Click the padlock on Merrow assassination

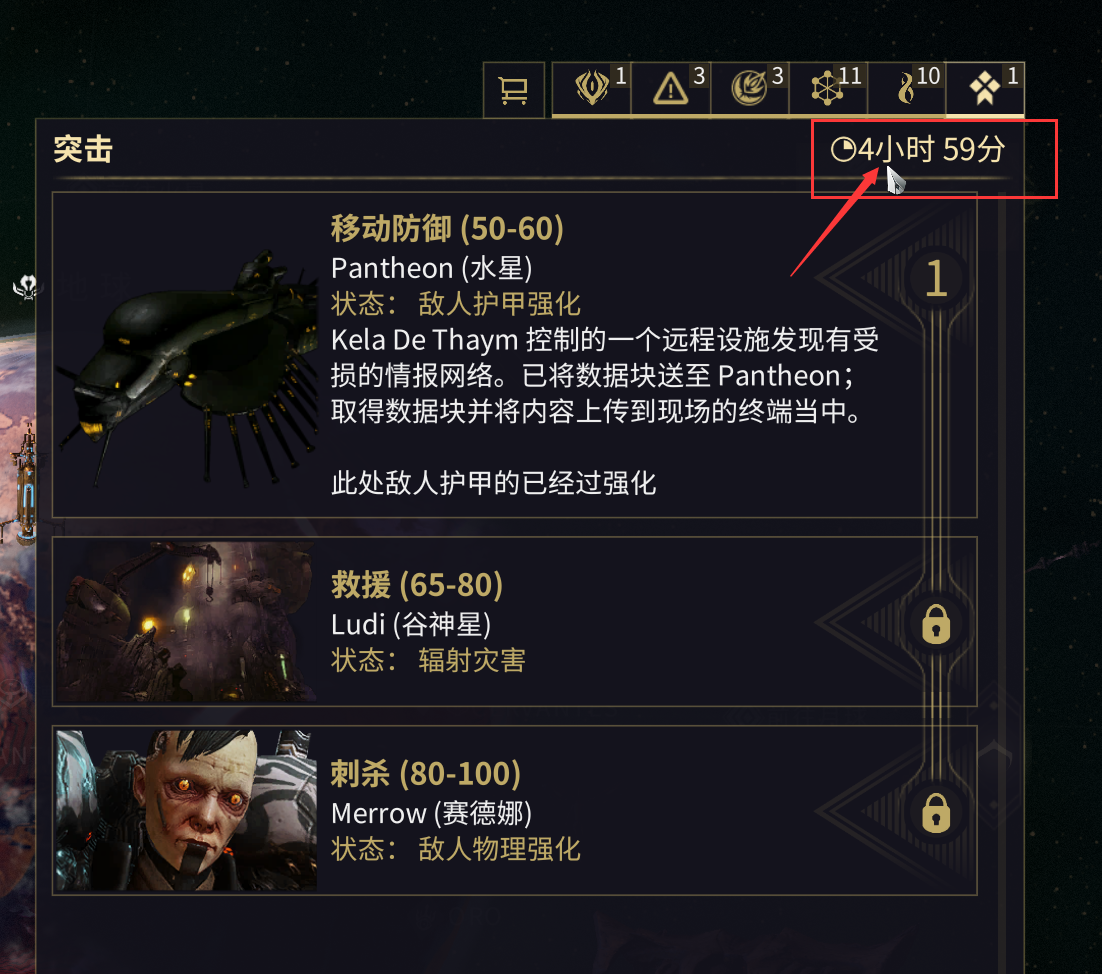[x=936, y=812]
